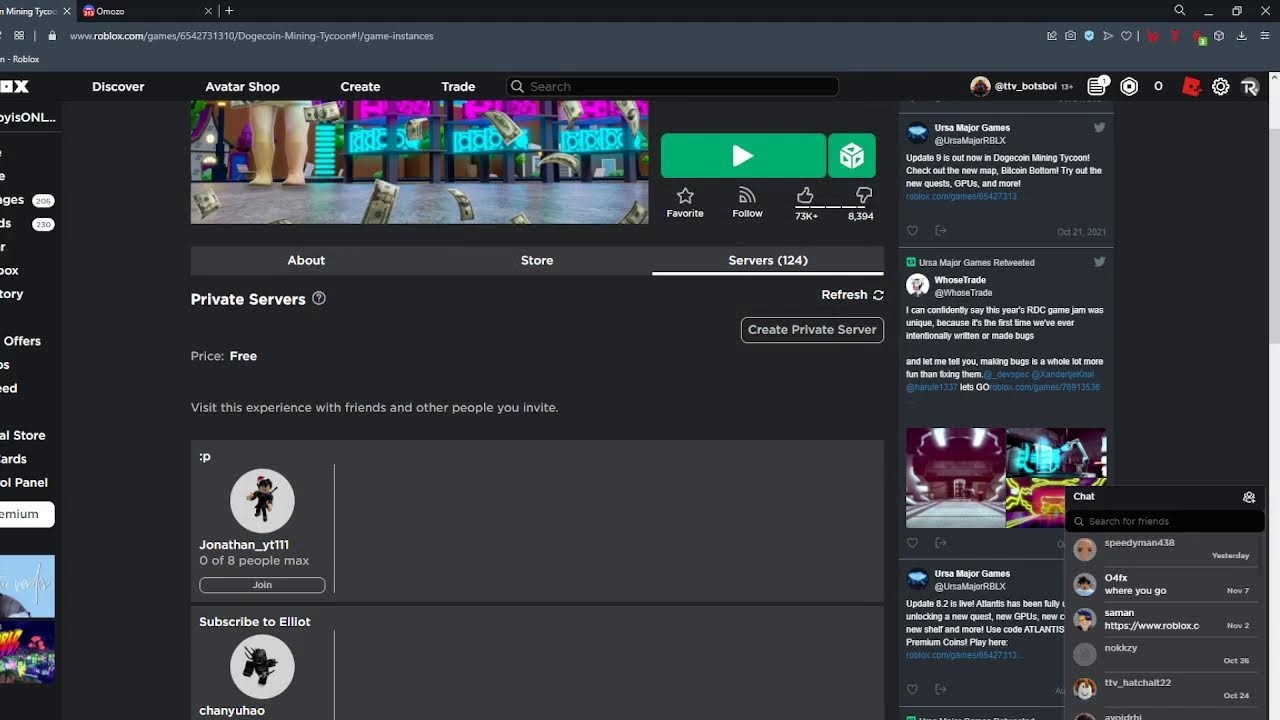Image resolution: width=1280 pixels, height=720 pixels.
Task: Select the Servers (124) tab
Action: tap(768, 260)
